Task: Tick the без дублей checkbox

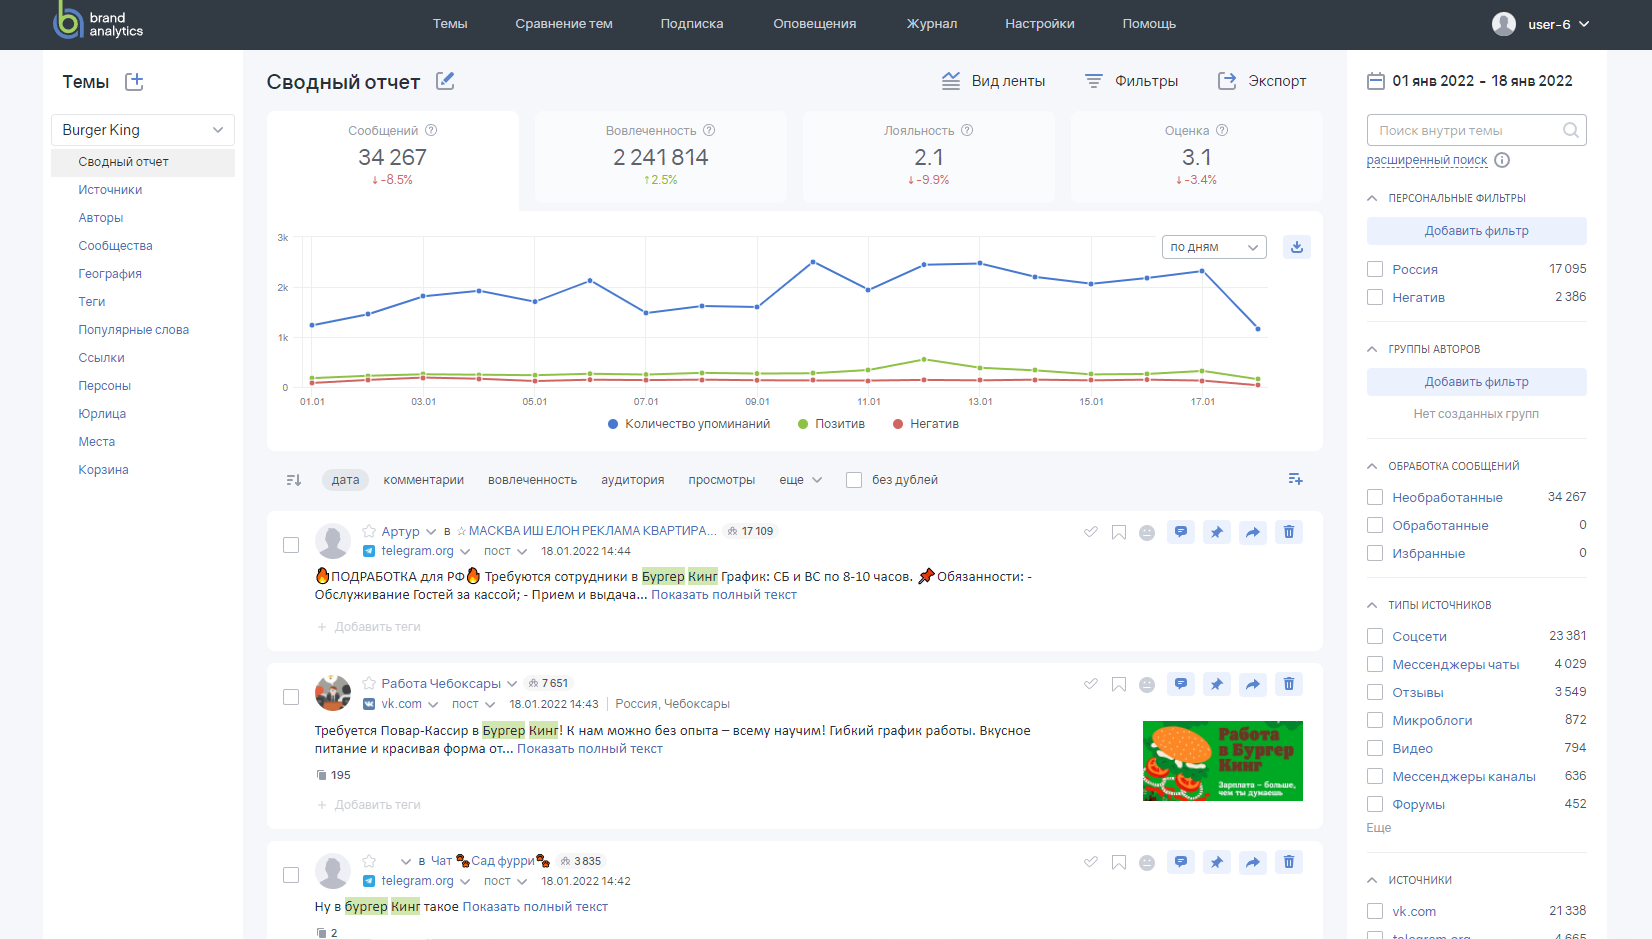Action: (x=854, y=480)
